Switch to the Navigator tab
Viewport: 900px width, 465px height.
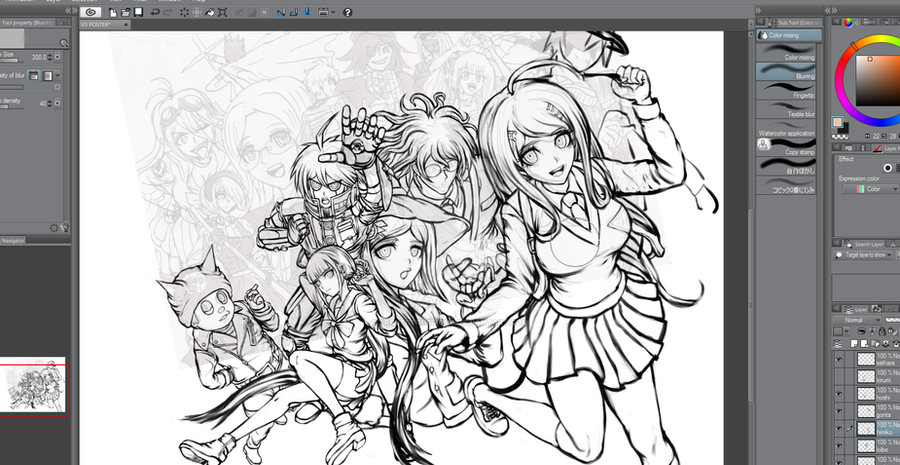click(13, 241)
